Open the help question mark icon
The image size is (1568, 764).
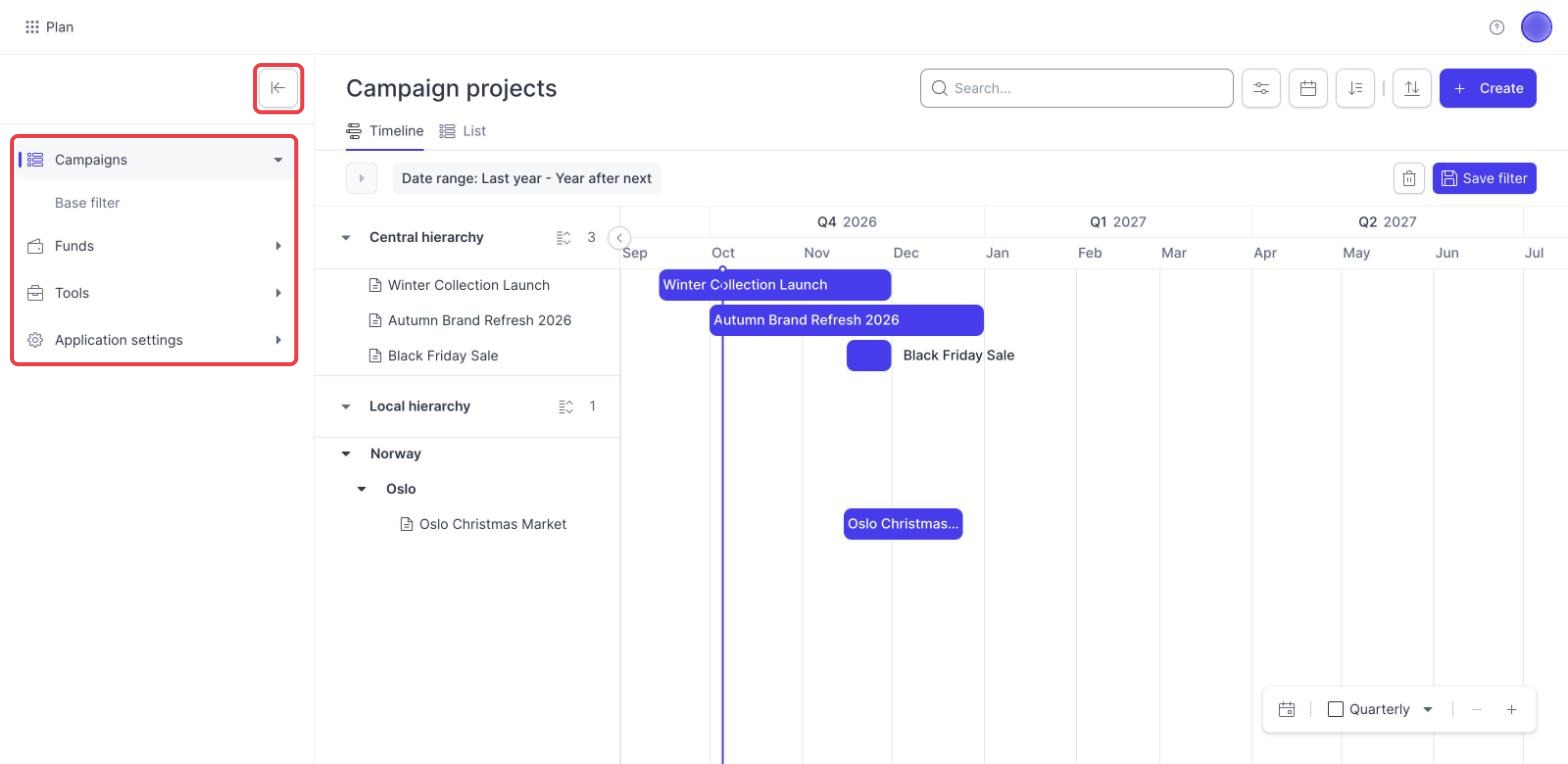(1496, 27)
